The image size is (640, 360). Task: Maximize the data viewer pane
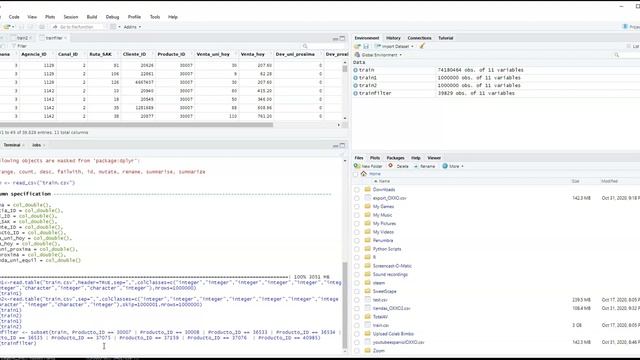coord(342,38)
